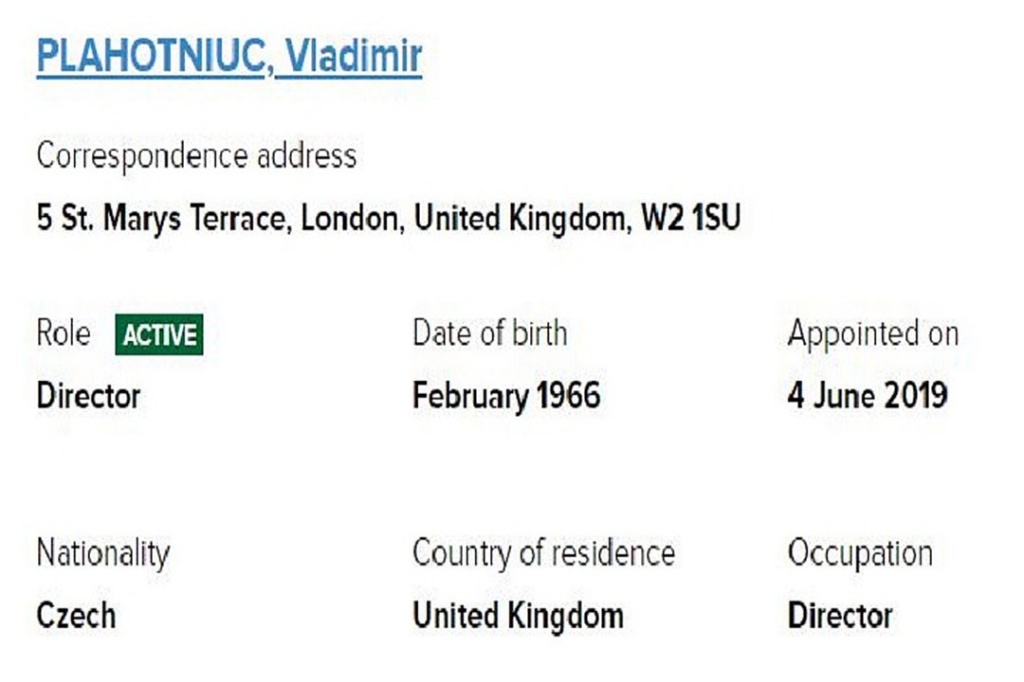Image resolution: width=1024 pixels, height=682 pixels.
Task: Click the Correspondence address label
Action: (x=196, y=156)
